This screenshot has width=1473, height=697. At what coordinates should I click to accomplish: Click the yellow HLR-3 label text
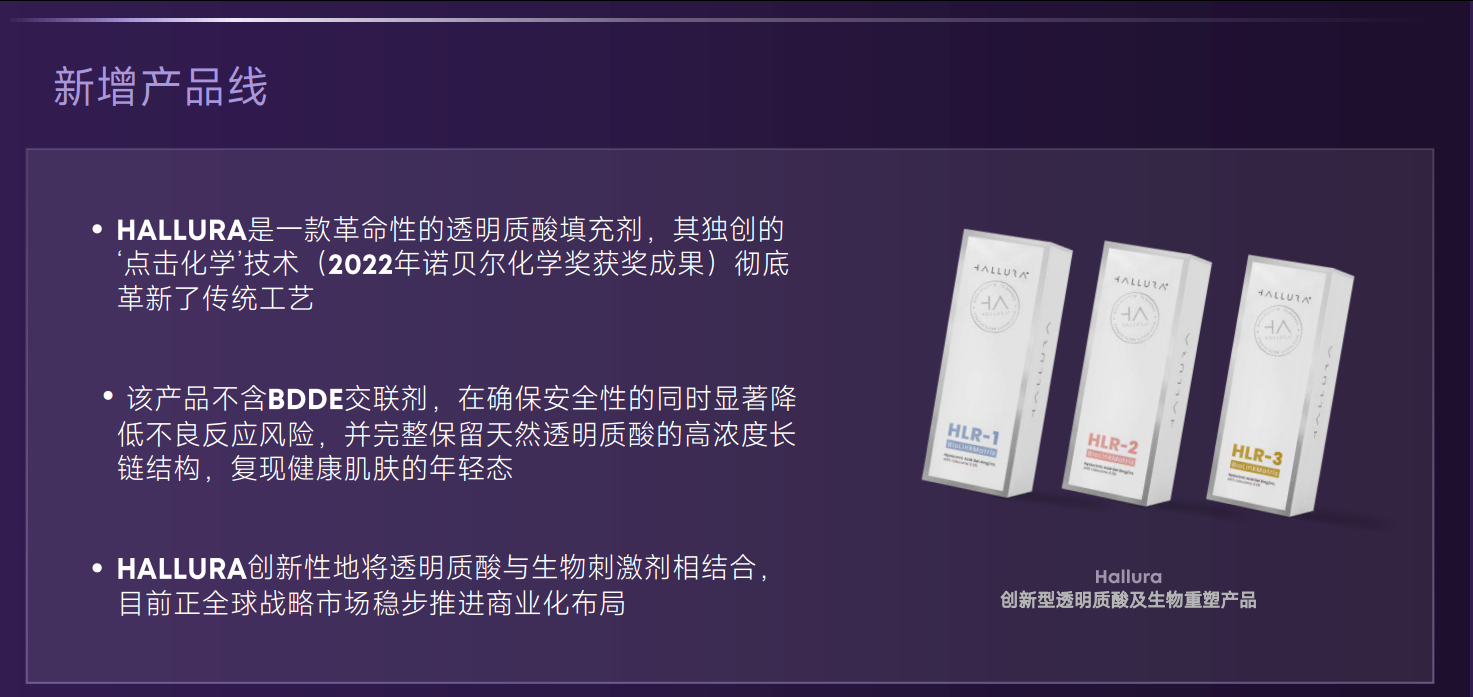(x=1256, y=452)
